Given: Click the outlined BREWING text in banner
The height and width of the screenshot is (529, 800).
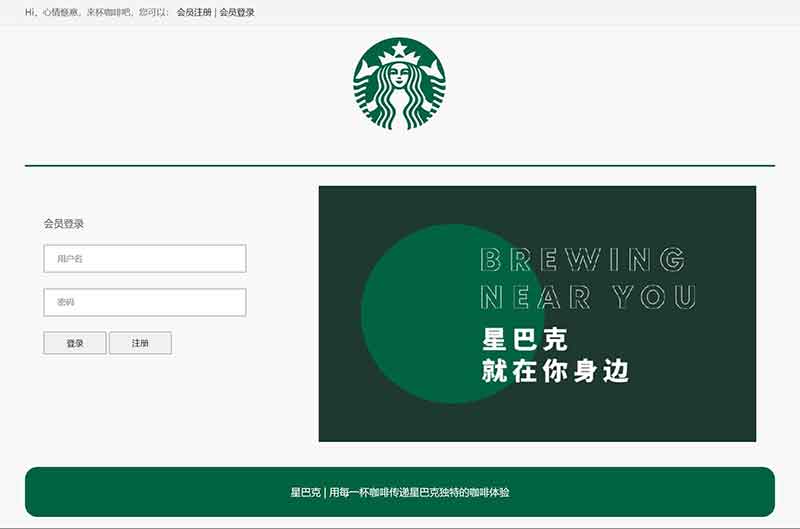Looking at the screenshot, I should 582,260.
